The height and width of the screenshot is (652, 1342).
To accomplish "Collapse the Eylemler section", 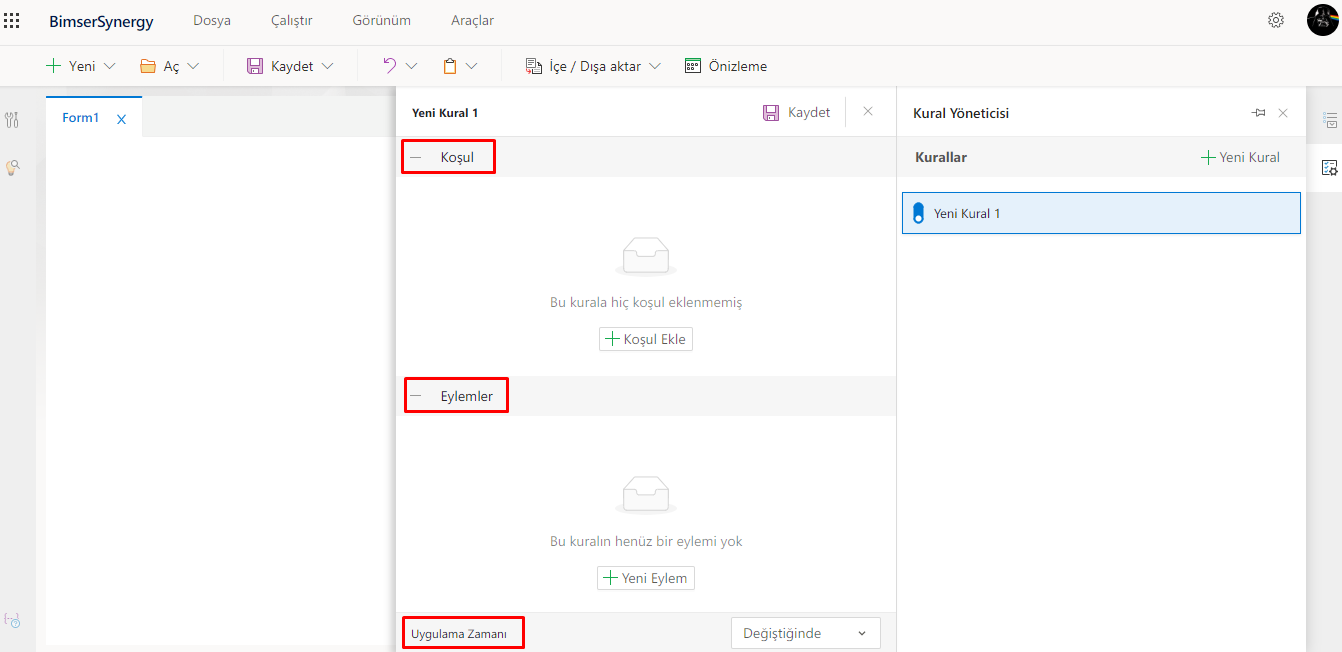I will tap(416, 396).
